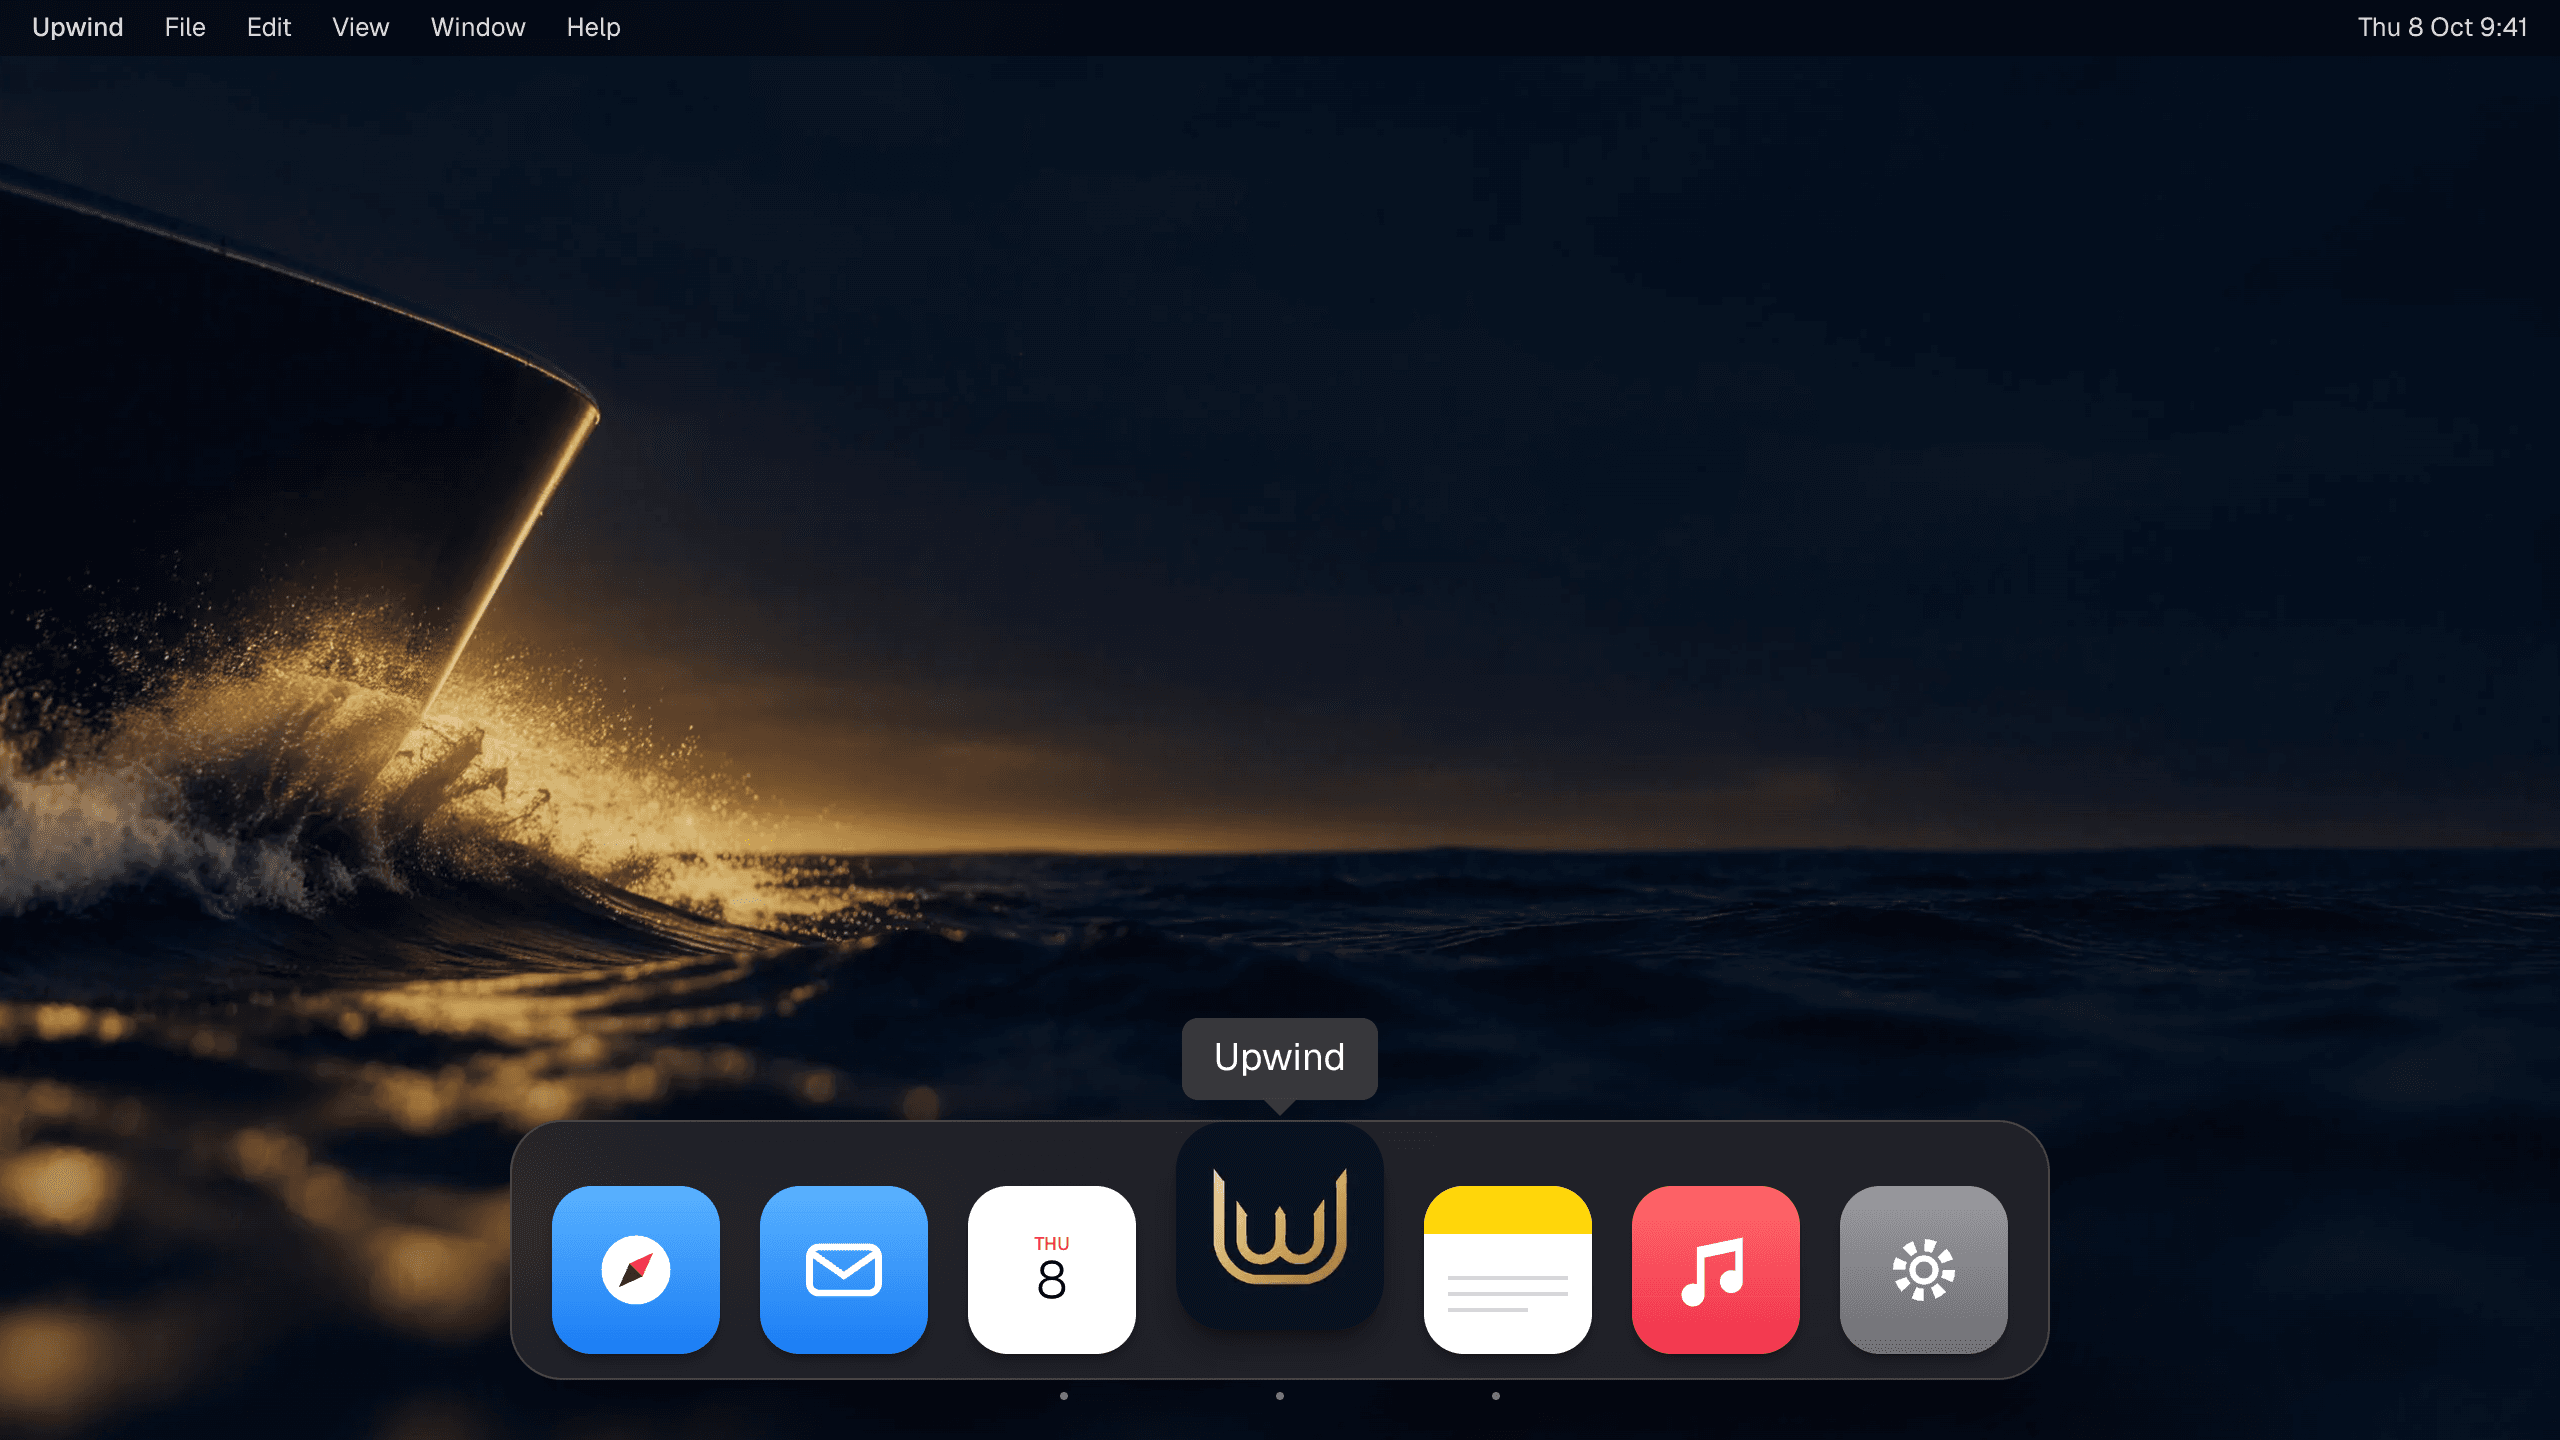Open the Window menu

478,27
